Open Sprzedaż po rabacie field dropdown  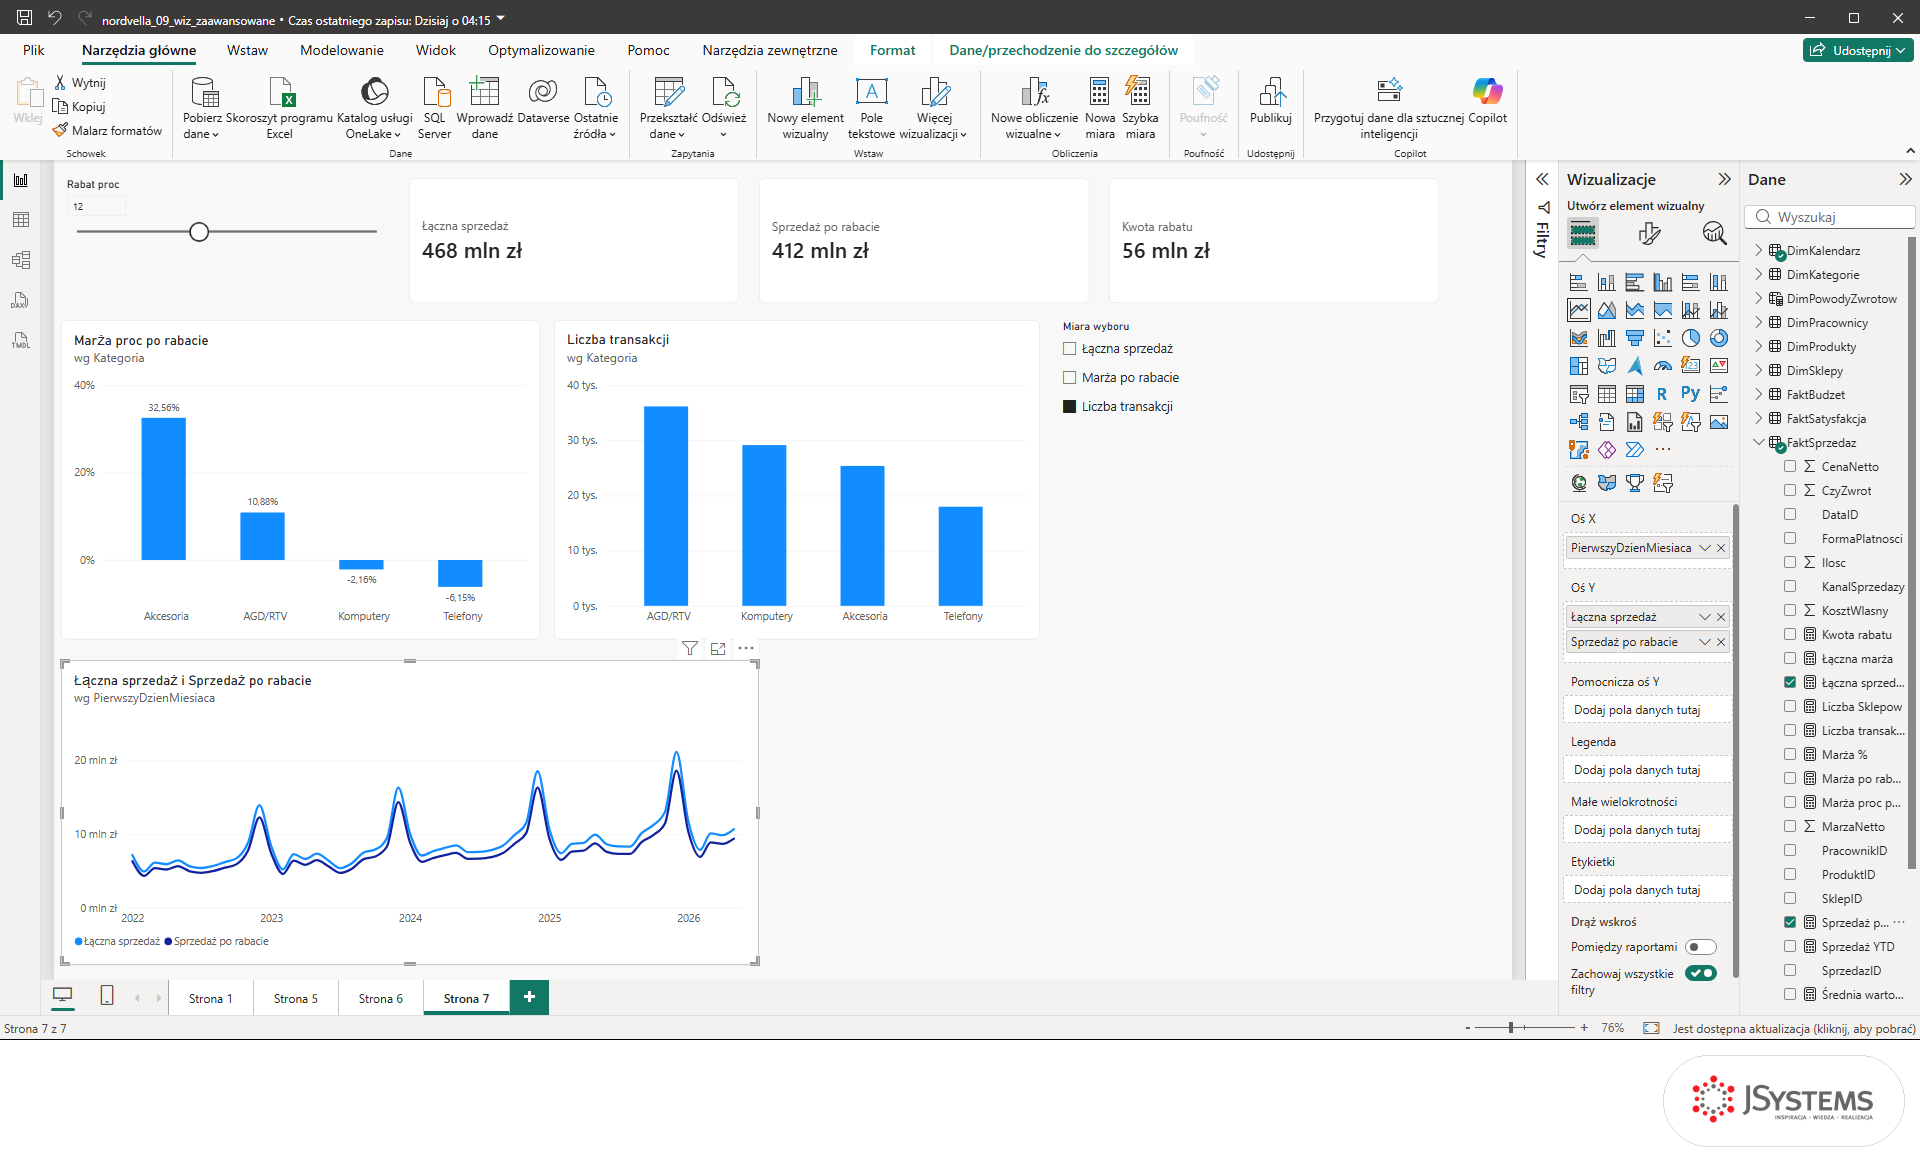pyautogui.click(x=1705, y=642)
